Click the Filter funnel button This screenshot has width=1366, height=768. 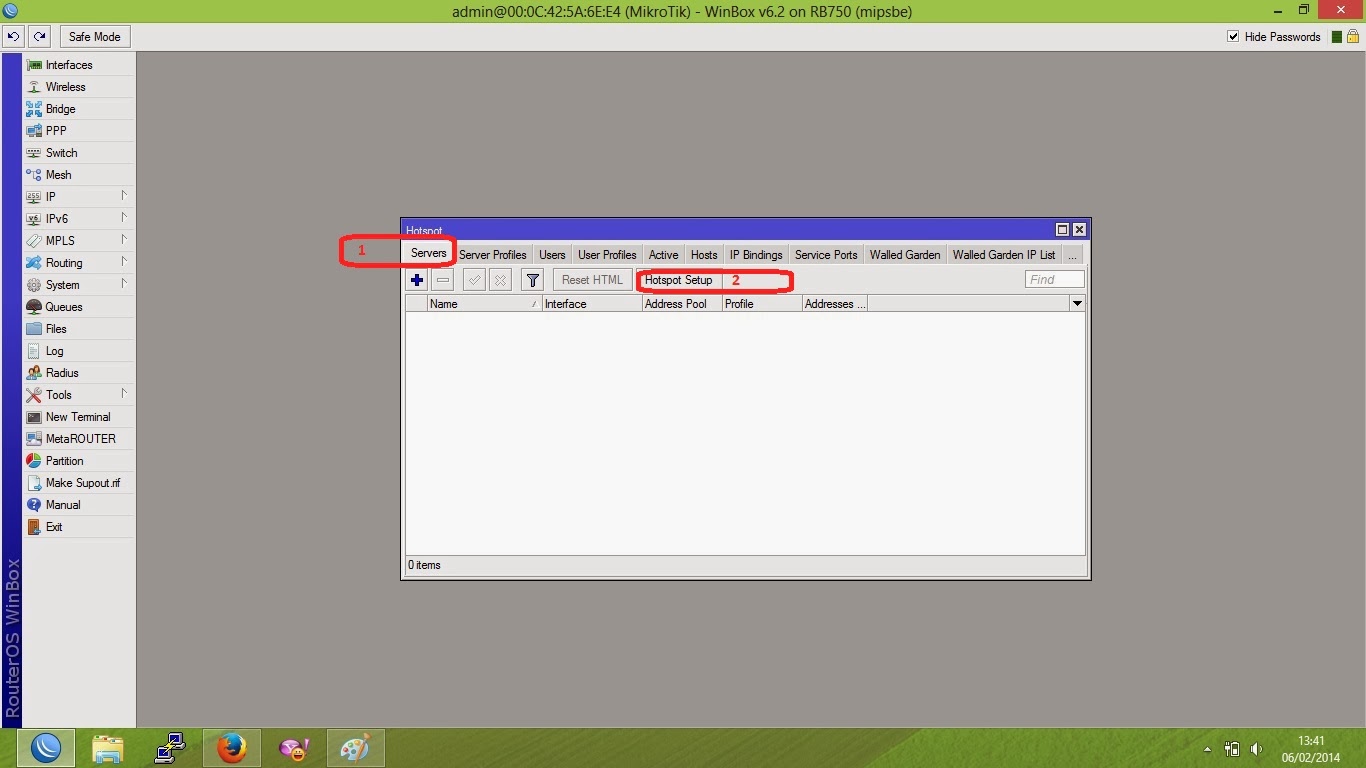click(x=533, y=280)
